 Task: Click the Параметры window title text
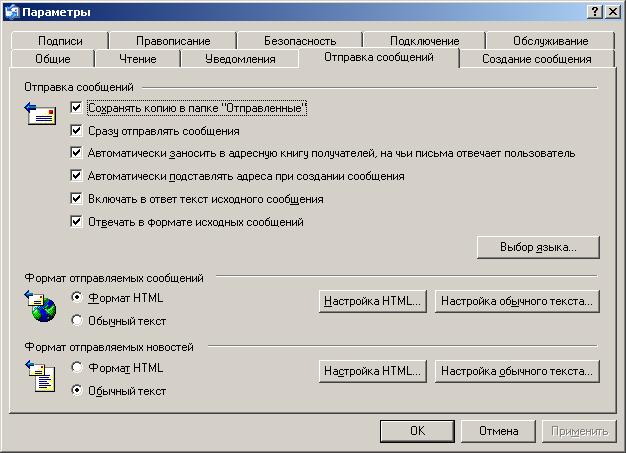pos(56,12)
